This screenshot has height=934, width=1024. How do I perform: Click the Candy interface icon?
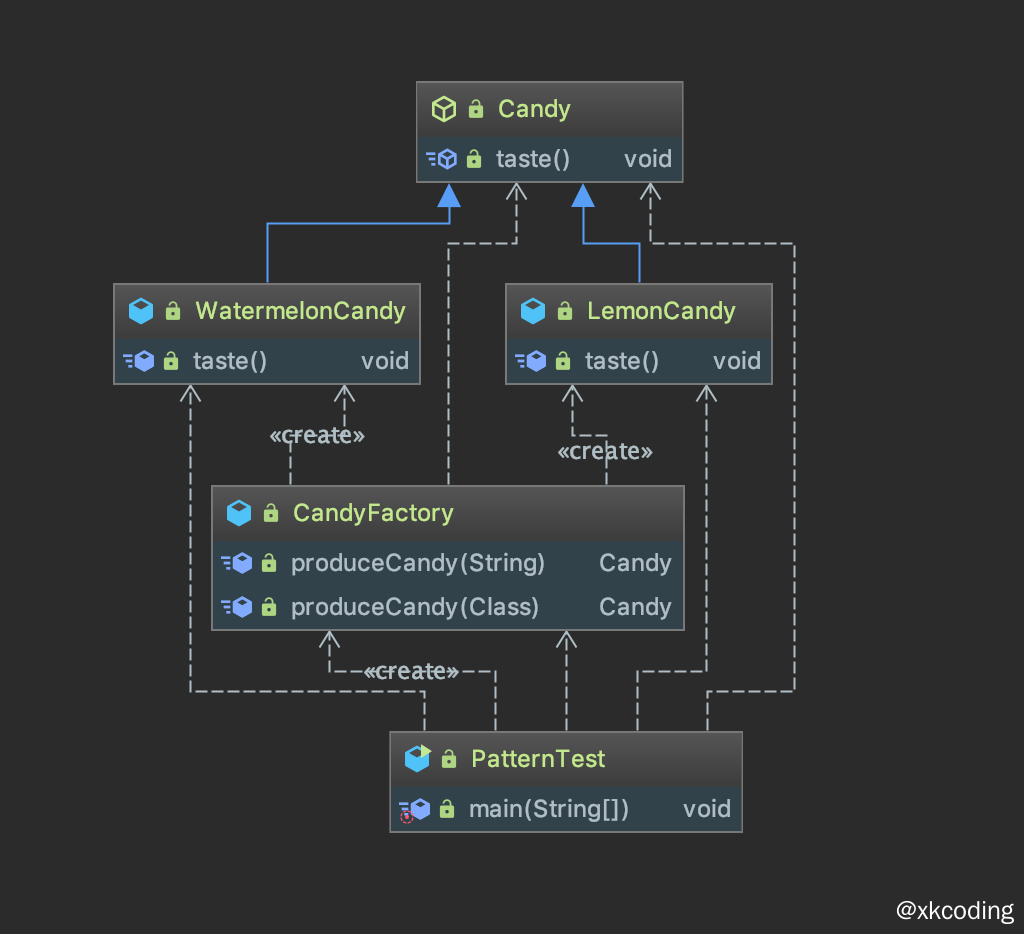pyautogui.click(x=444, y=109)
